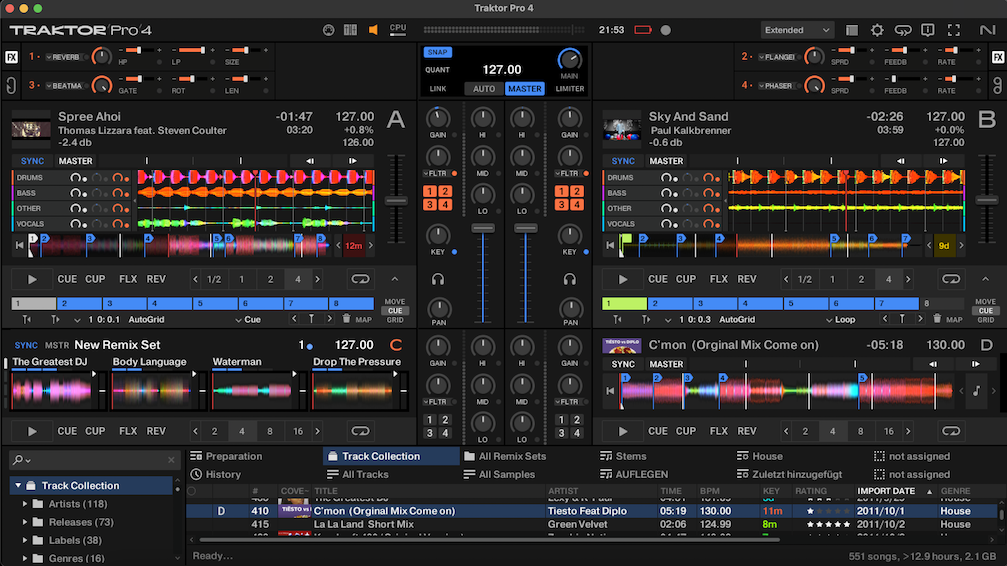Toggle fullscreen mode icon in header
The image size is (1007, 566).
pos(954,30)
